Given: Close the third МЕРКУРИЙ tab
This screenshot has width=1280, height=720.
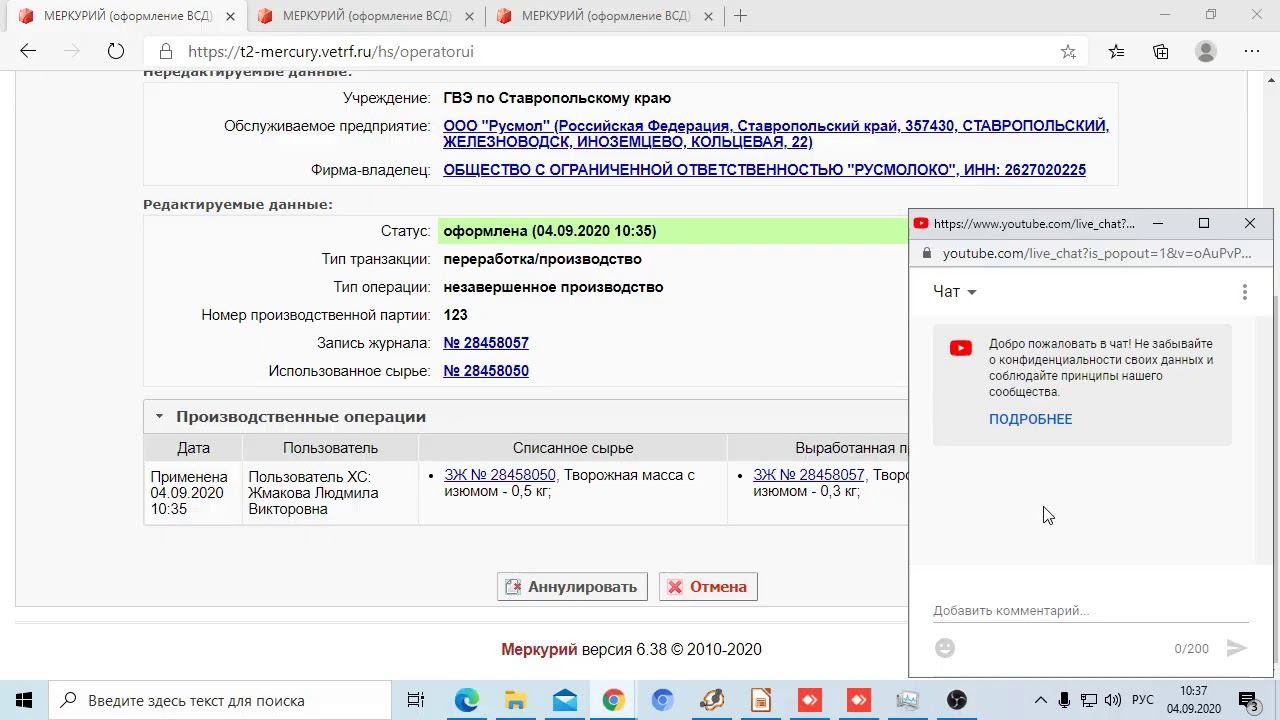Looking at the screenshot, I should (x=708, y=16).
